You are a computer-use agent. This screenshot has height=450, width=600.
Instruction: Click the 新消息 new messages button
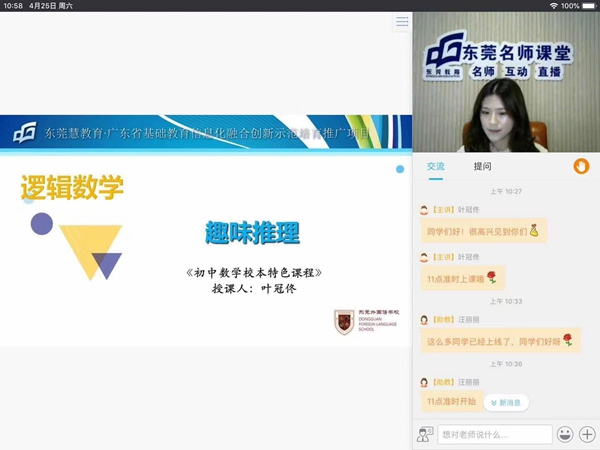506,403
